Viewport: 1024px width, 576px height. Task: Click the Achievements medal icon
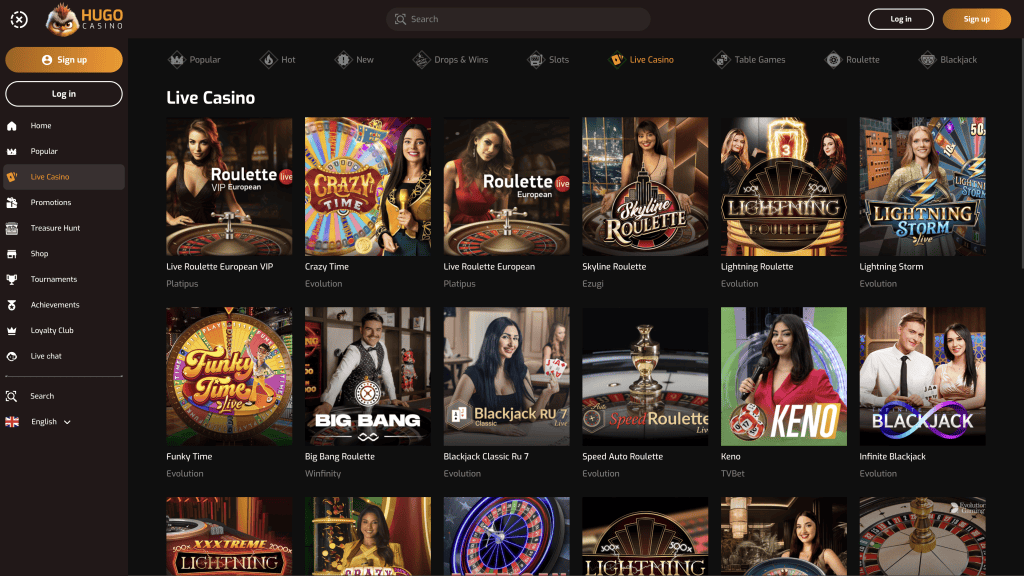12,305
